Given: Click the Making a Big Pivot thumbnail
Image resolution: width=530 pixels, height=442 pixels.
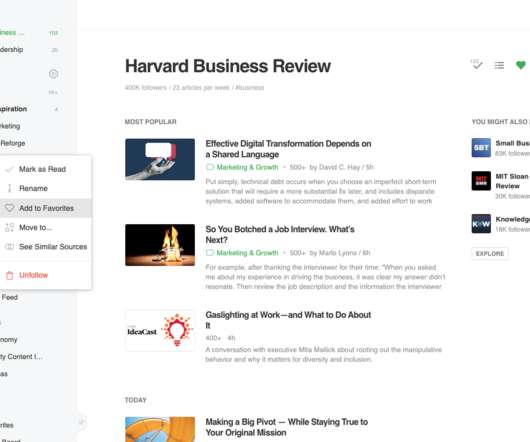Looking at the screenshot, I should [160, 429].
